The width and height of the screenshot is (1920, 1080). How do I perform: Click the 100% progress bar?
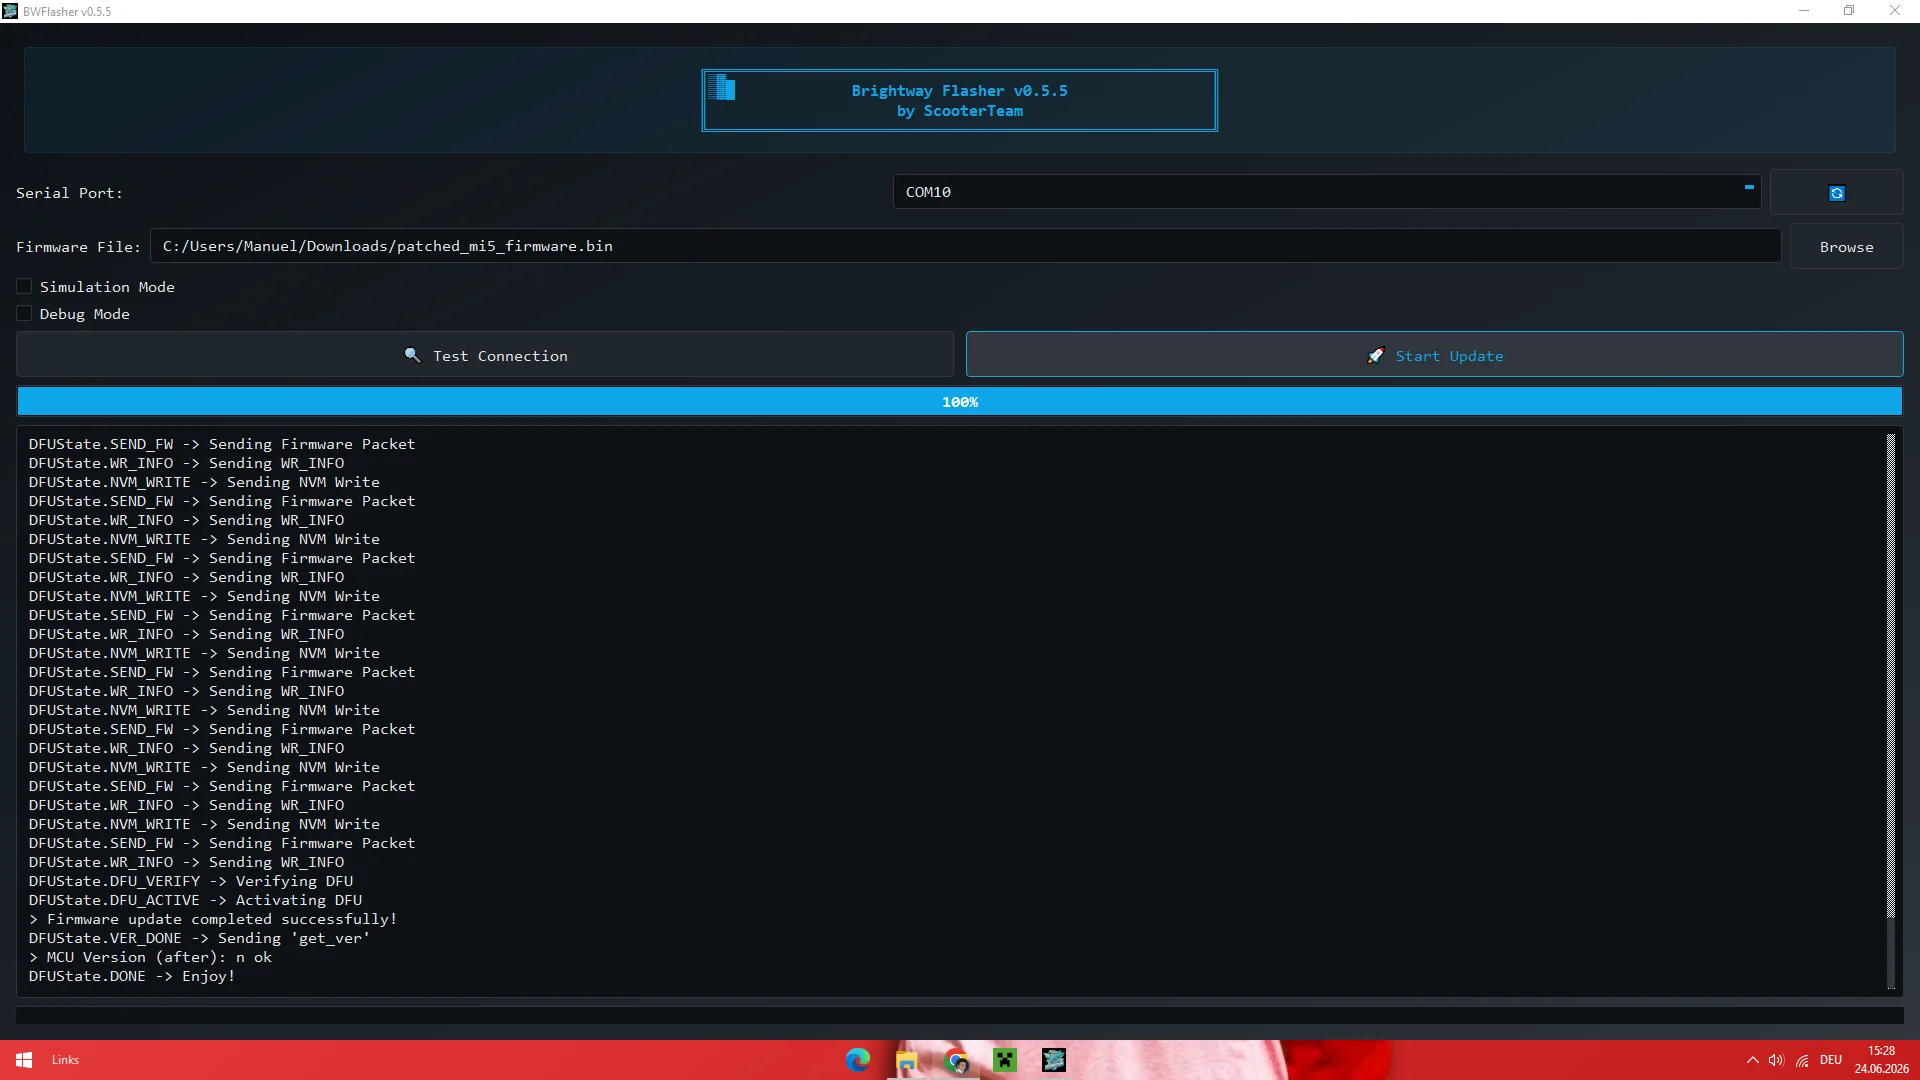point(959,402)
